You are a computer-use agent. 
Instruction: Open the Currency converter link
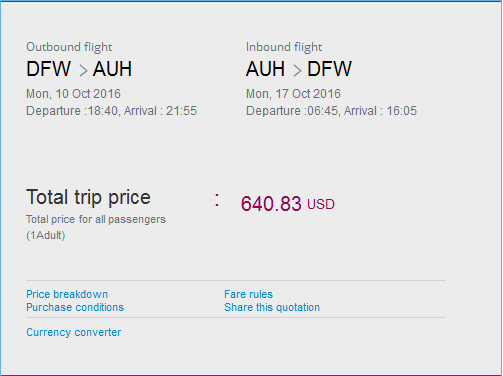click(74, 332)
